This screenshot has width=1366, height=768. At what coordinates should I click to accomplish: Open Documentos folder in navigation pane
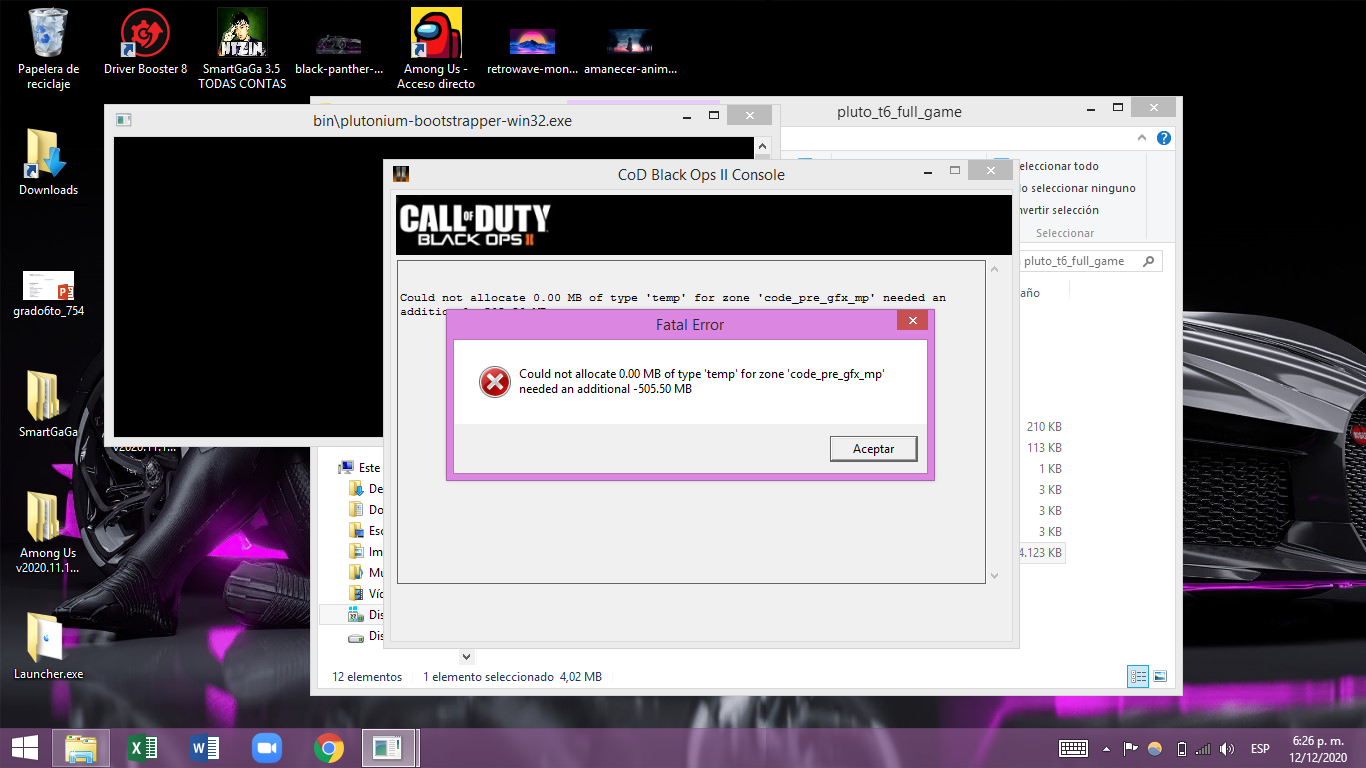[x=366, y=510]
